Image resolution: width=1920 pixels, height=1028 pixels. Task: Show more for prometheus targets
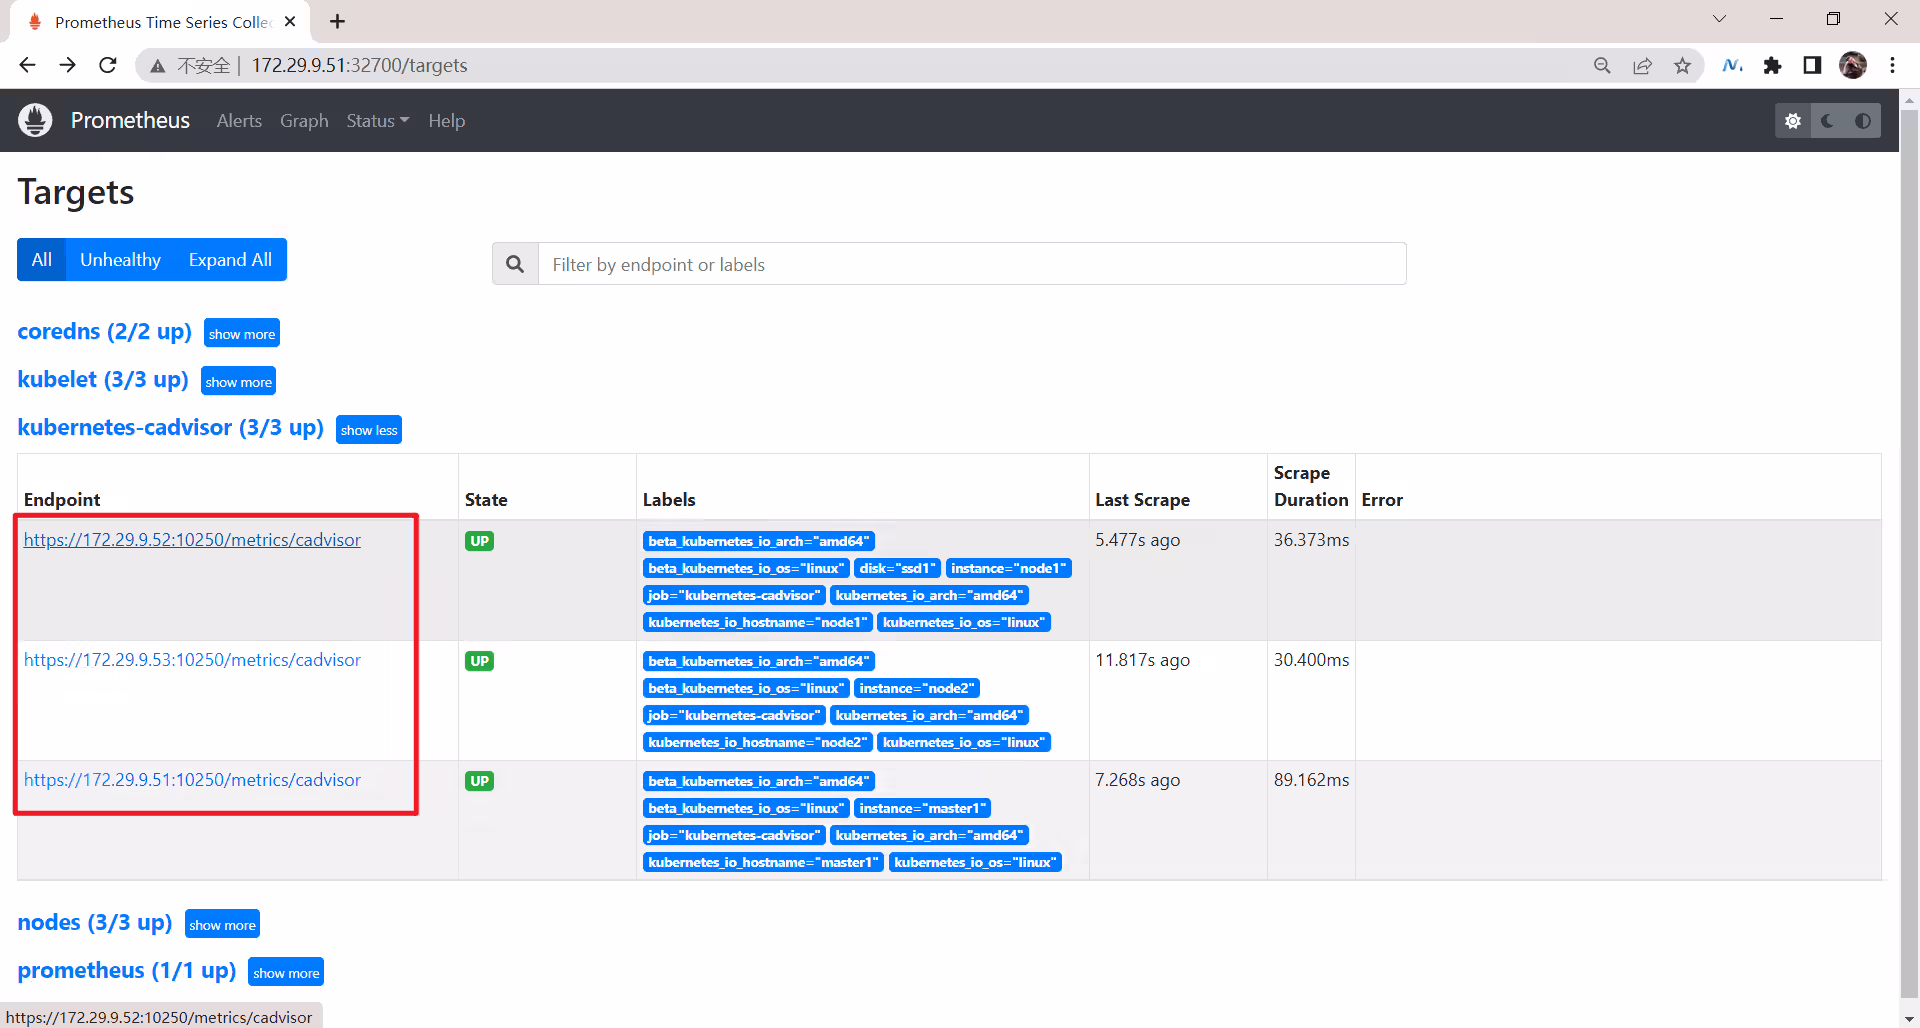[x=286, y=972]
